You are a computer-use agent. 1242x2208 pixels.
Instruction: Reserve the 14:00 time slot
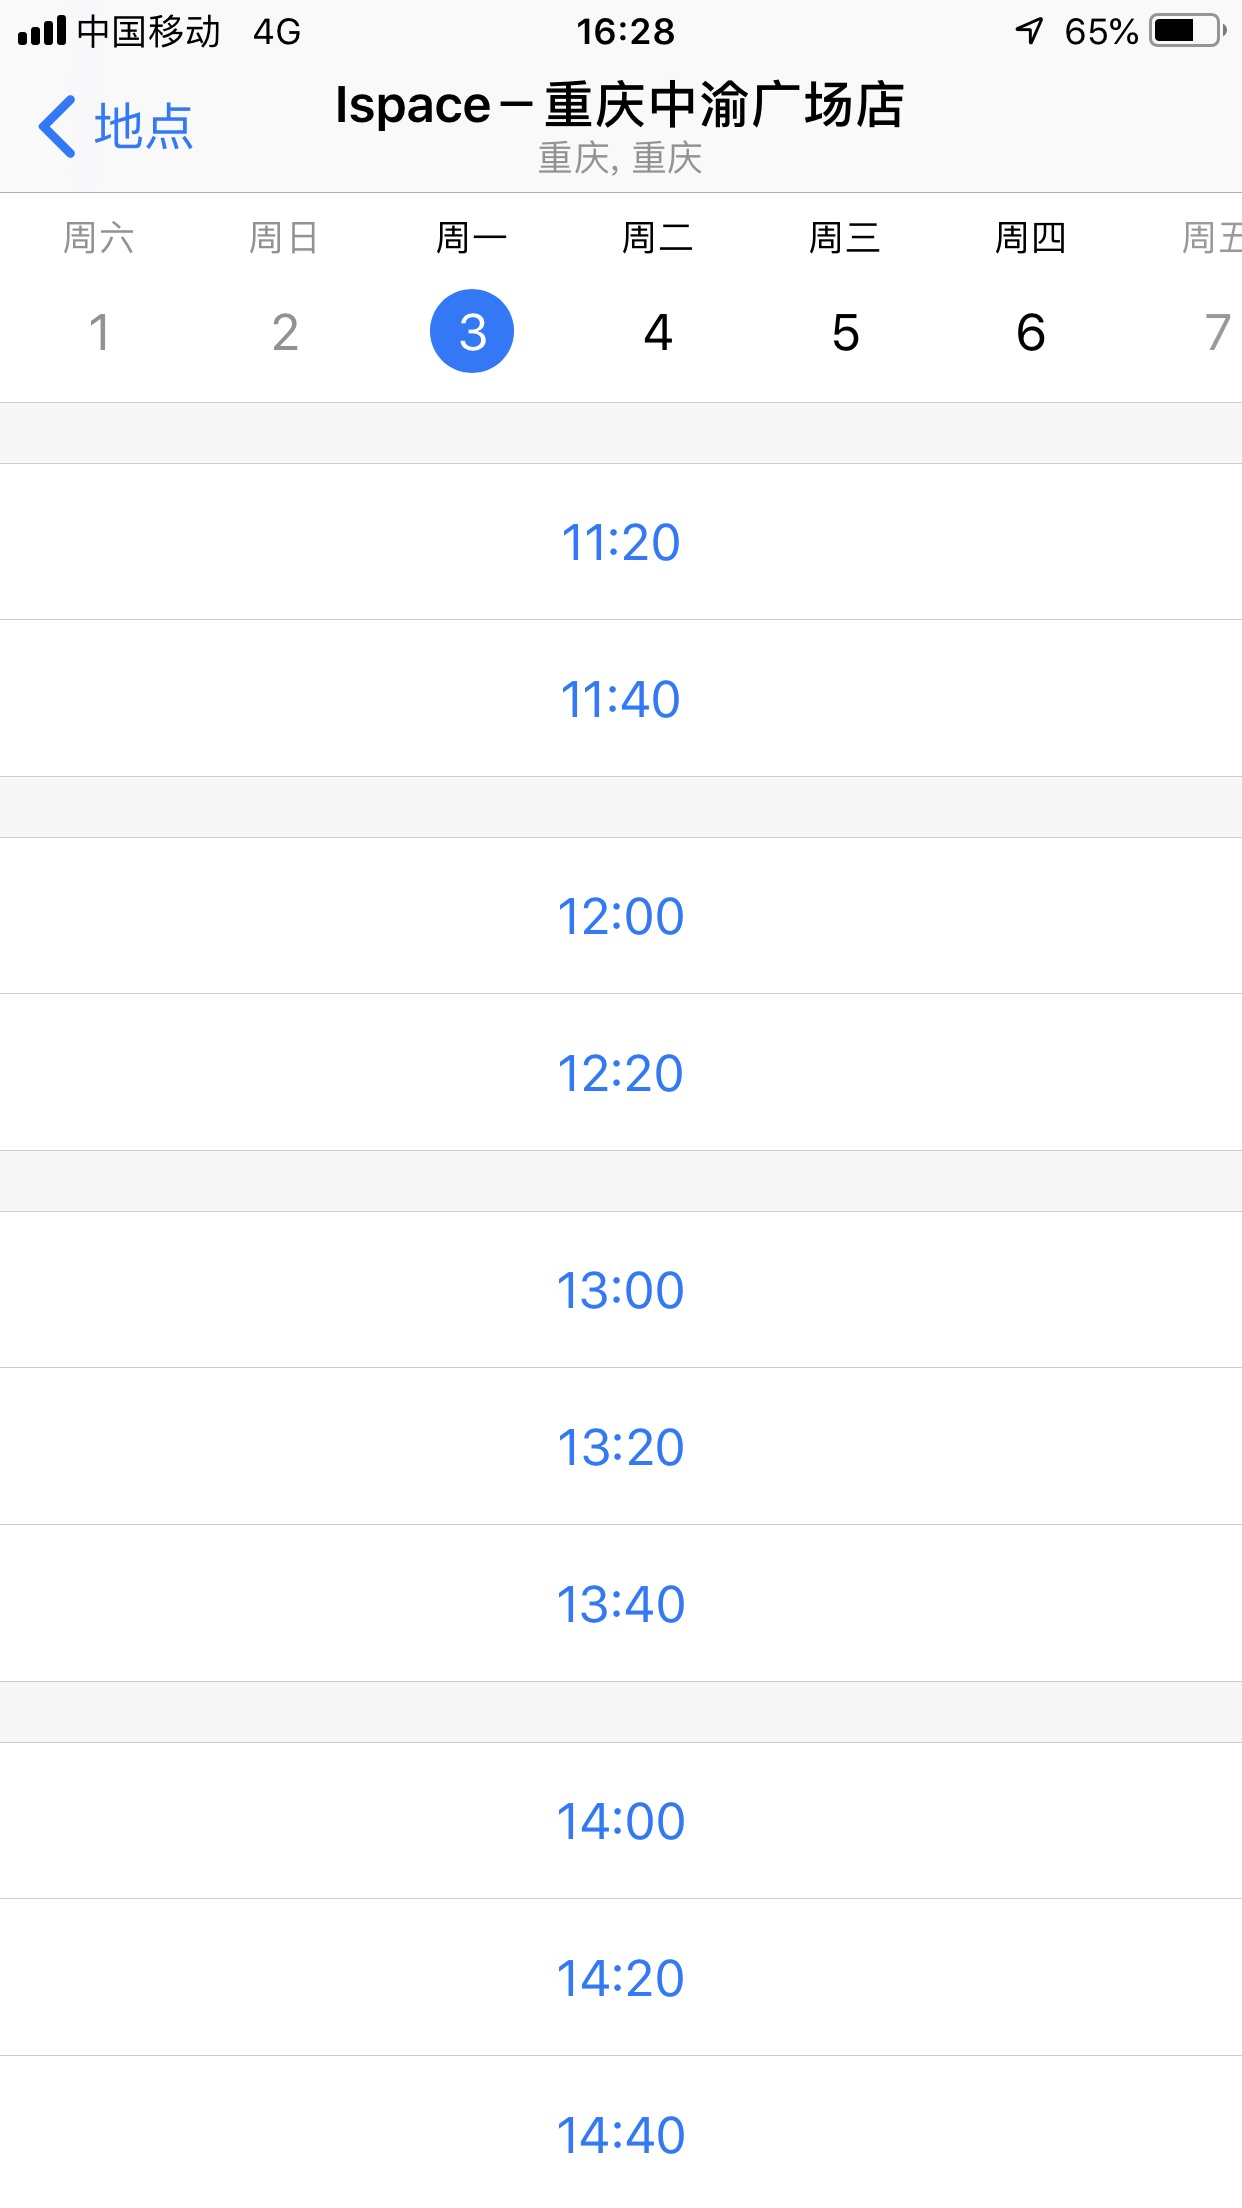621,1821
